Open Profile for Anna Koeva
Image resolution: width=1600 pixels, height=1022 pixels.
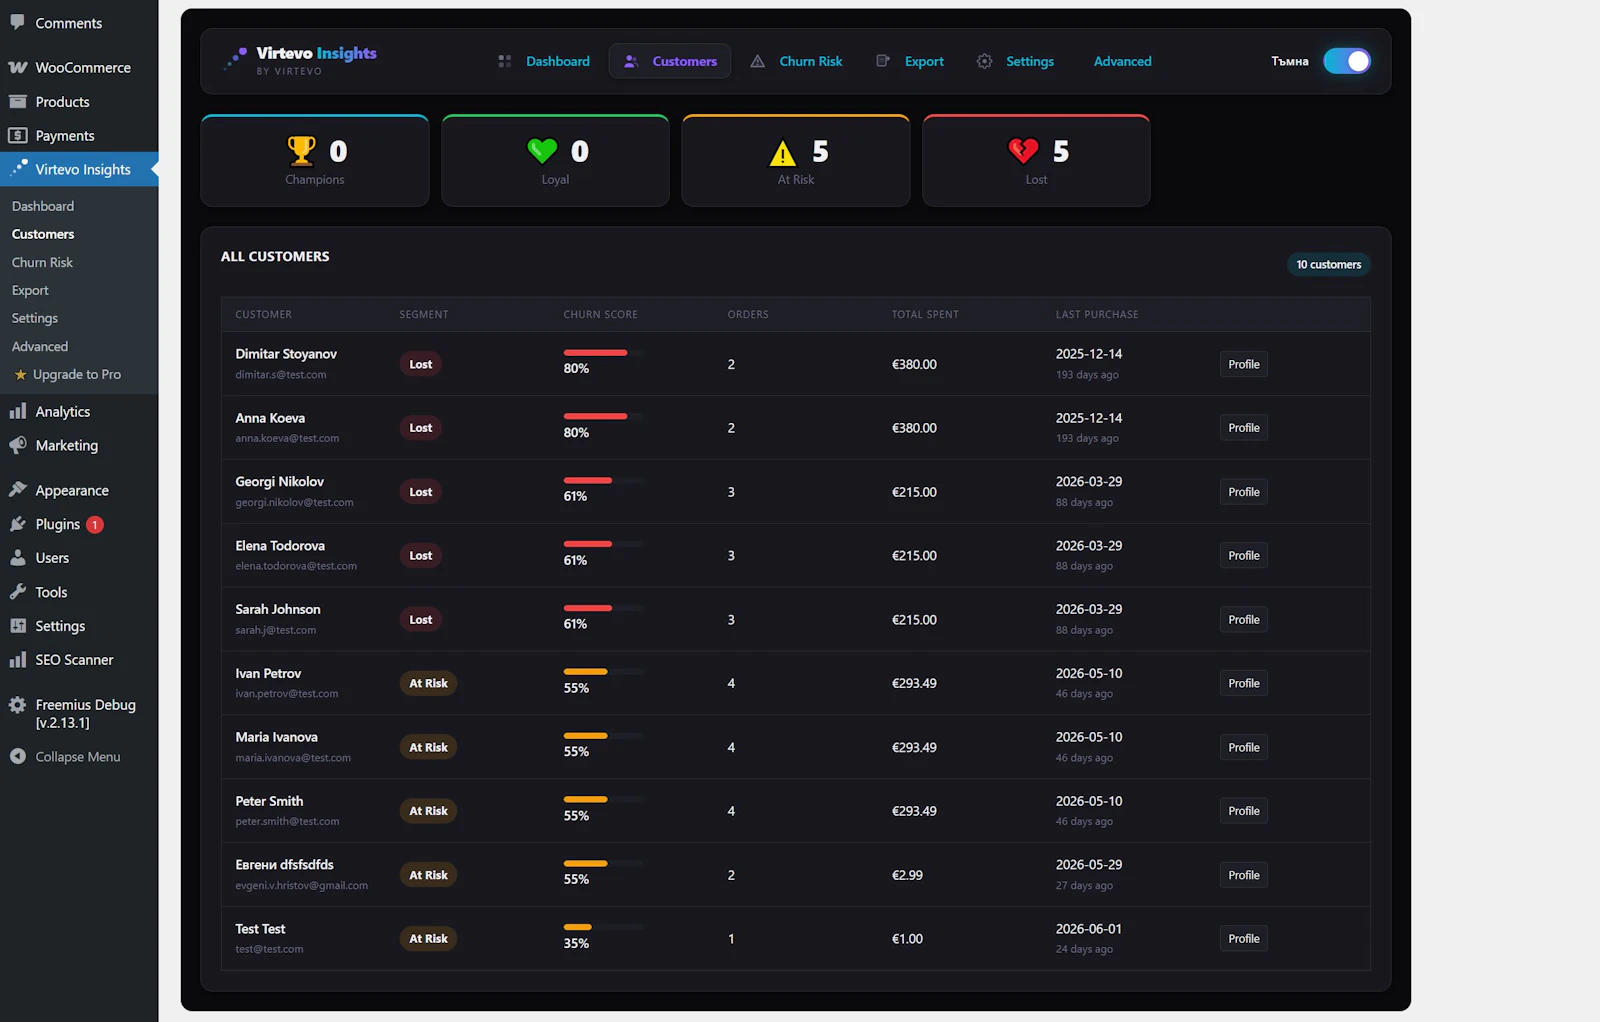click(1244, 428)
